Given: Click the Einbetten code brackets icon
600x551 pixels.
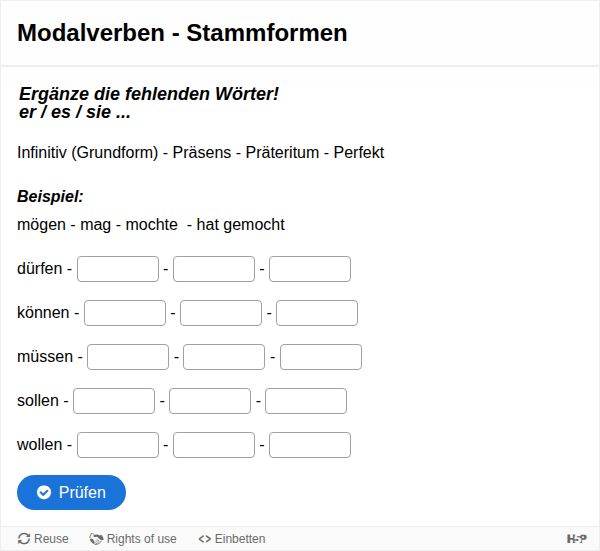Looking at the screenshot, I should tap(205, 538).
